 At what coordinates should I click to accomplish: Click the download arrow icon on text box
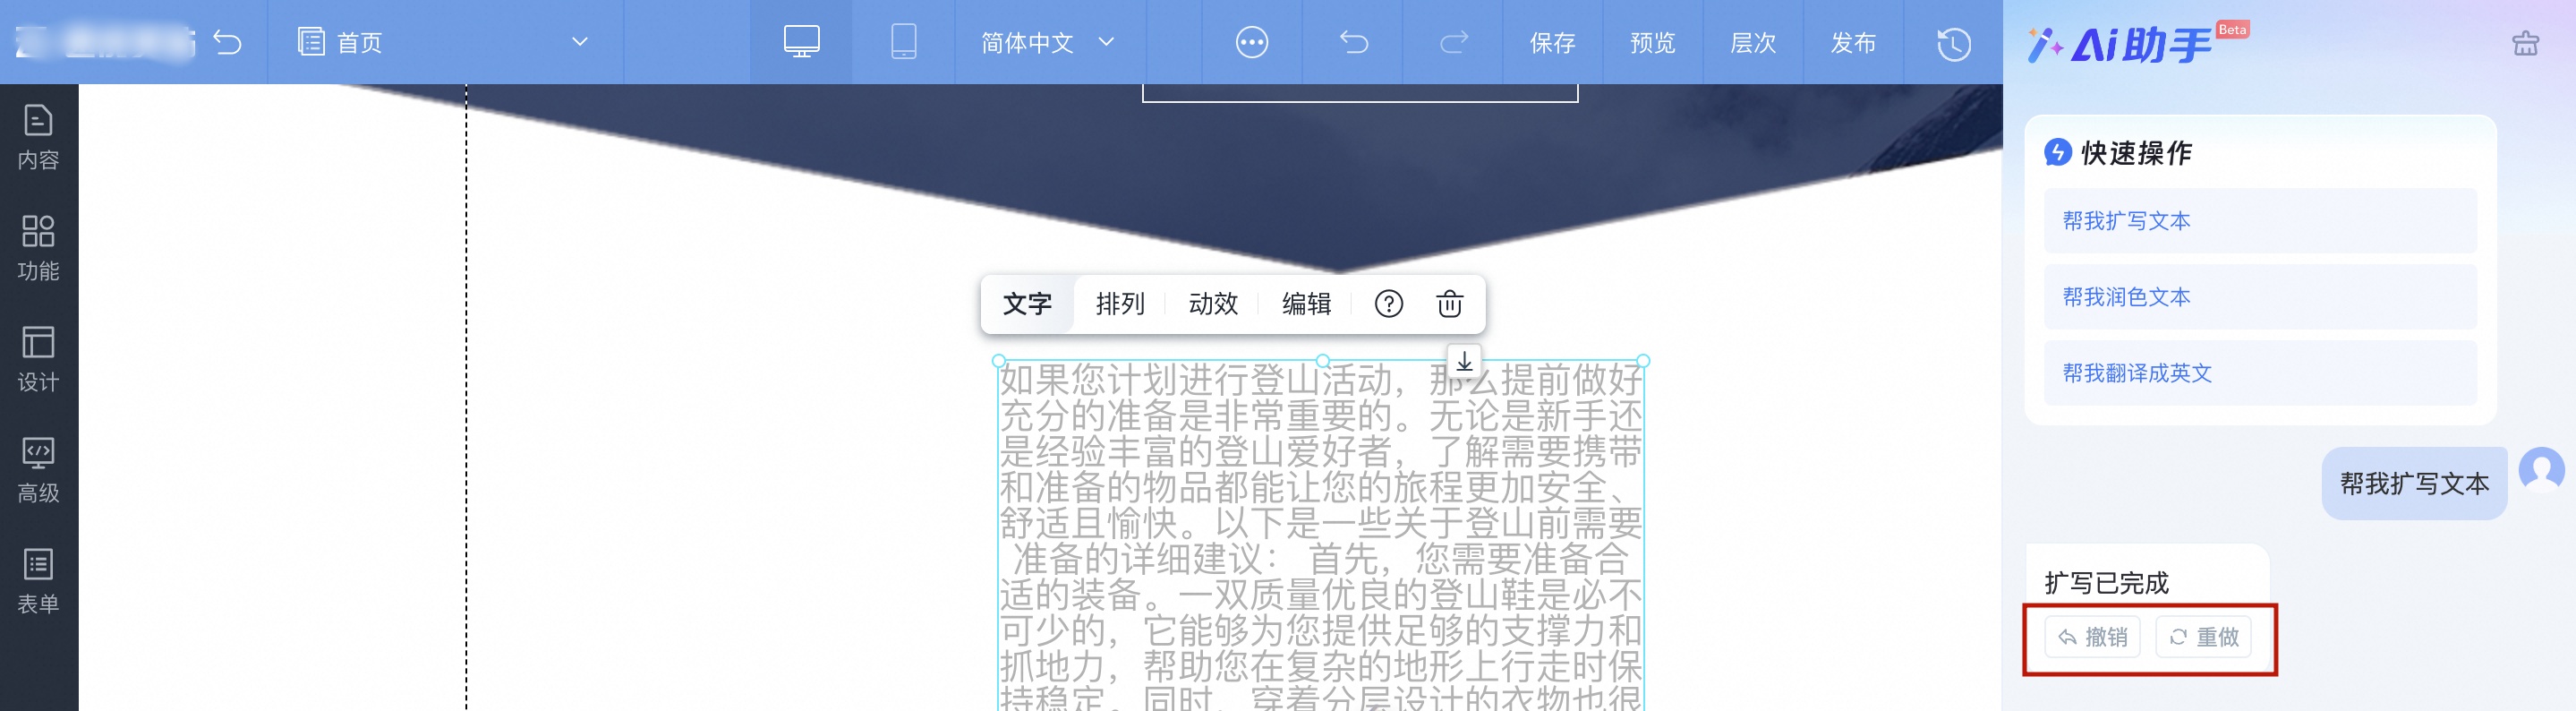coord(1464,361)
